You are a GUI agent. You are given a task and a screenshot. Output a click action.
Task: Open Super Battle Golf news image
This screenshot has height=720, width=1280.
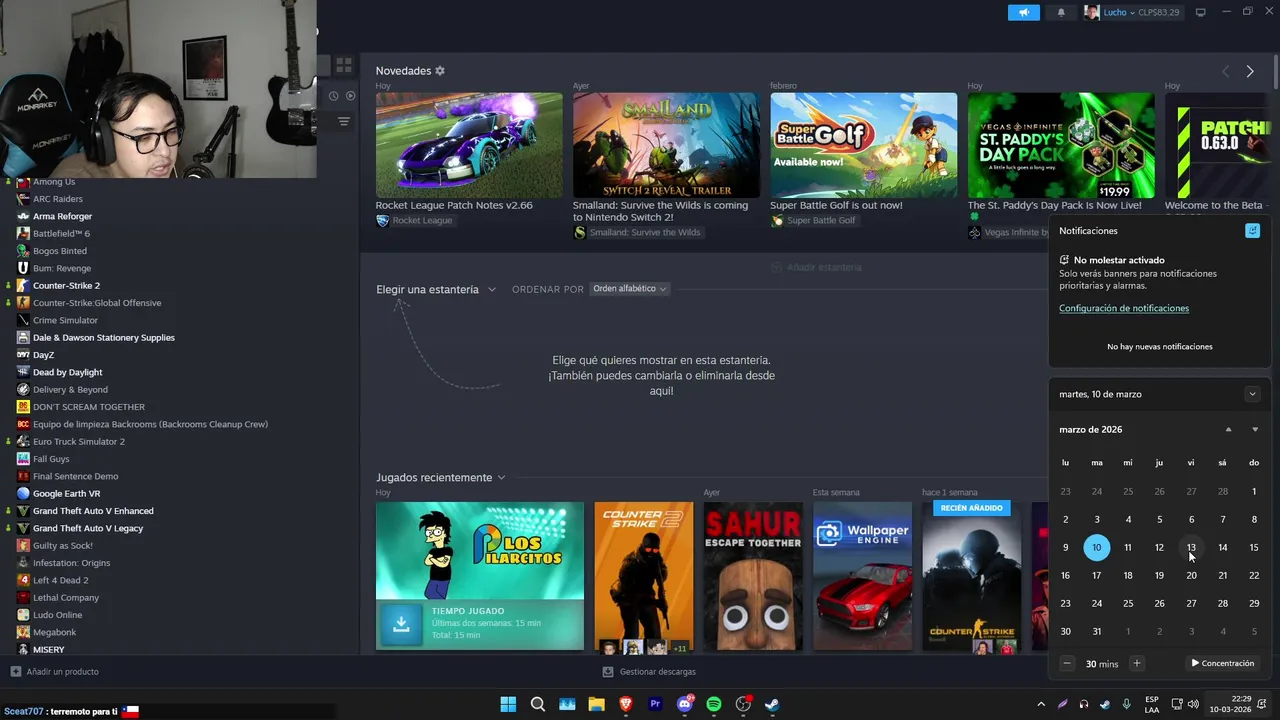(863, 145)
